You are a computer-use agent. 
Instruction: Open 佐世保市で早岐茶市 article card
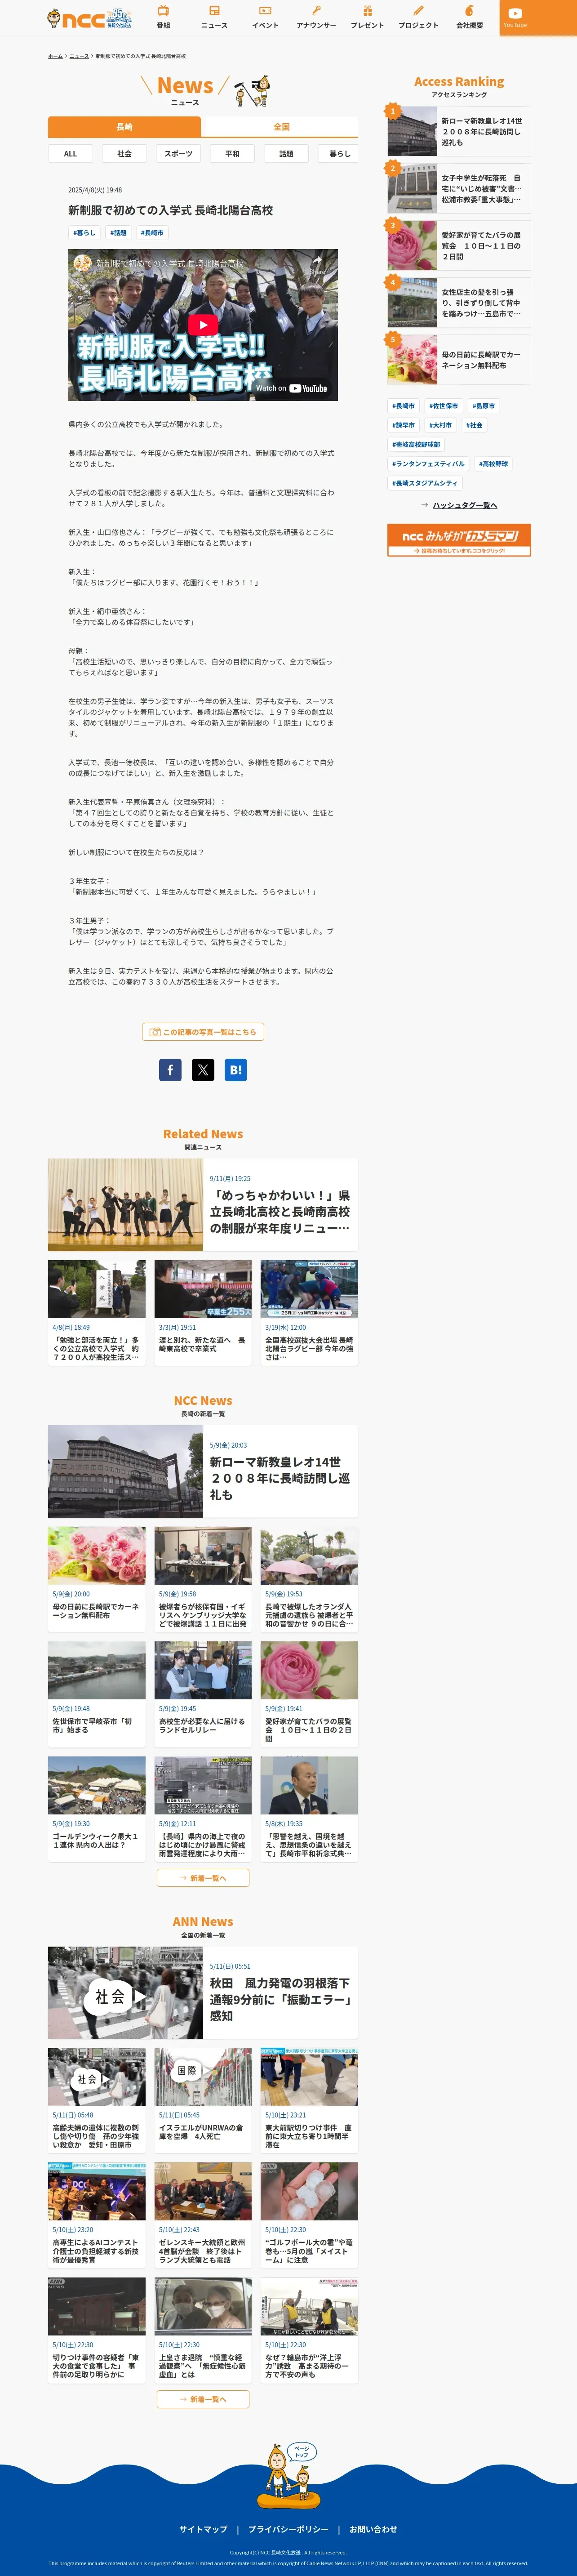(x=97, y=1694)
